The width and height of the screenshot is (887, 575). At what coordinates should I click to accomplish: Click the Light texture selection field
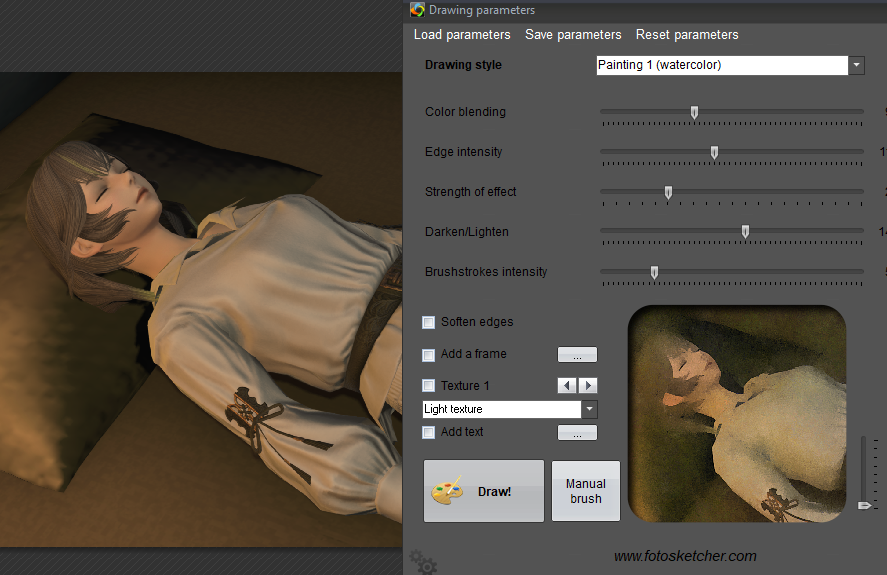click(x=502, y=409)
